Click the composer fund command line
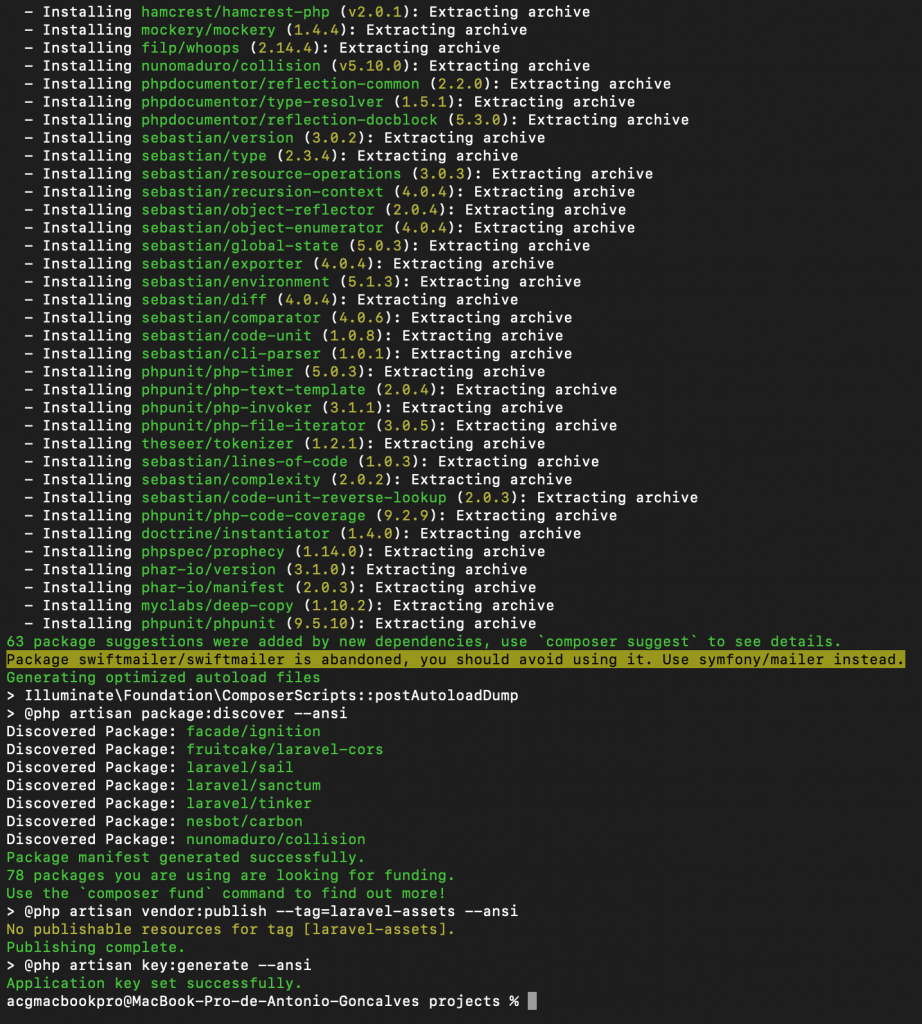 click(x=226, y=893)
